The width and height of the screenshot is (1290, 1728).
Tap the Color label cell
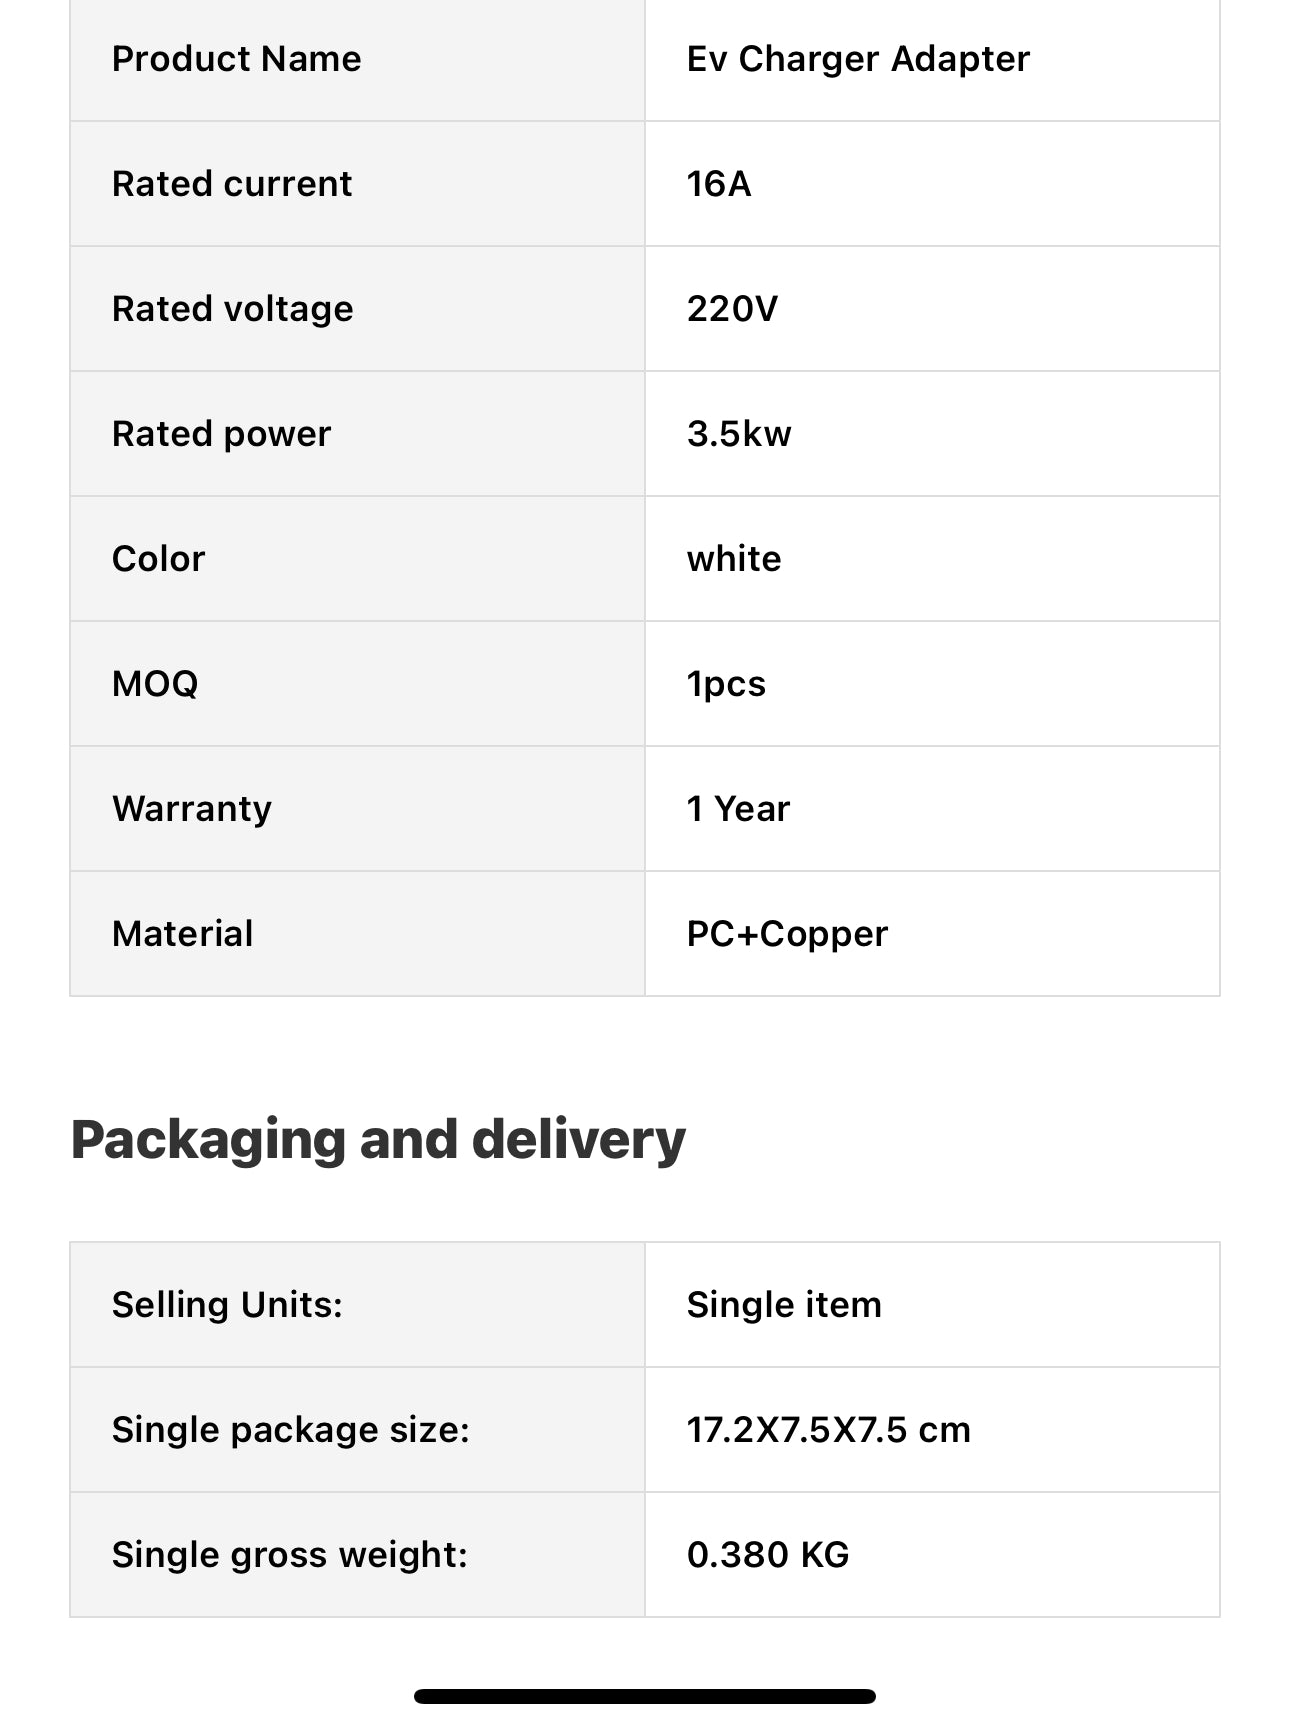[x=357, y=559]
